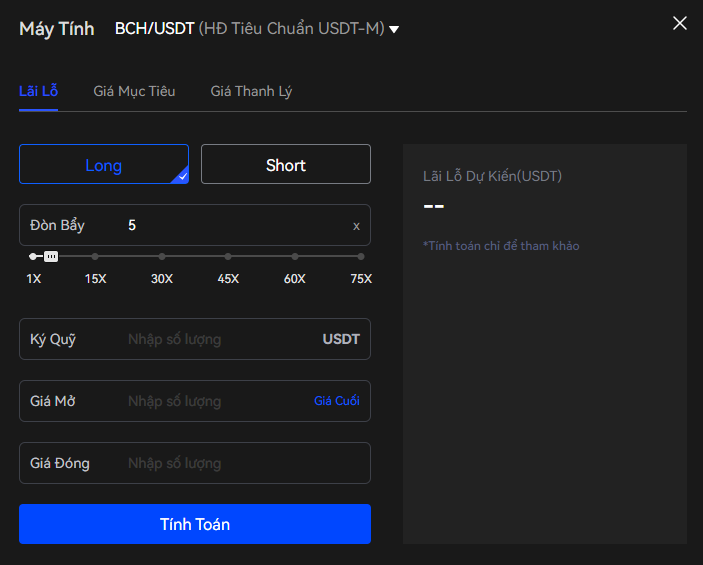The height and width of the screenshot is (565, 703).
Task: Switch to the Lãi Lỗ tab
Action: coord(39,91)
